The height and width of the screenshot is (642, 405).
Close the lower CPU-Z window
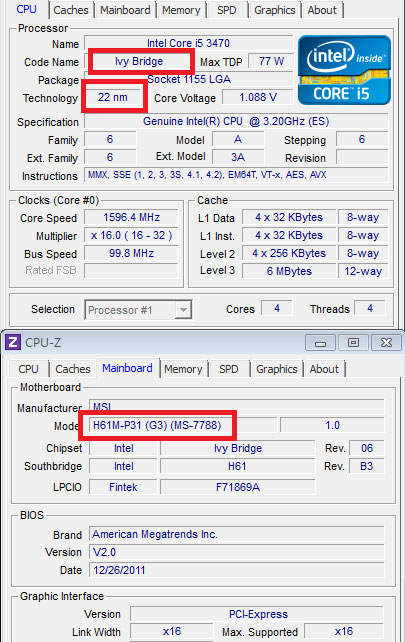386,343
